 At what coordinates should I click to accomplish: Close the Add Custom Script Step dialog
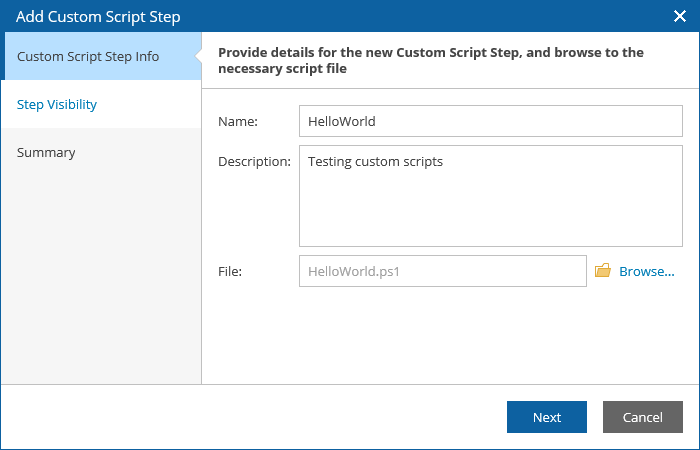[x=679, y=16]
